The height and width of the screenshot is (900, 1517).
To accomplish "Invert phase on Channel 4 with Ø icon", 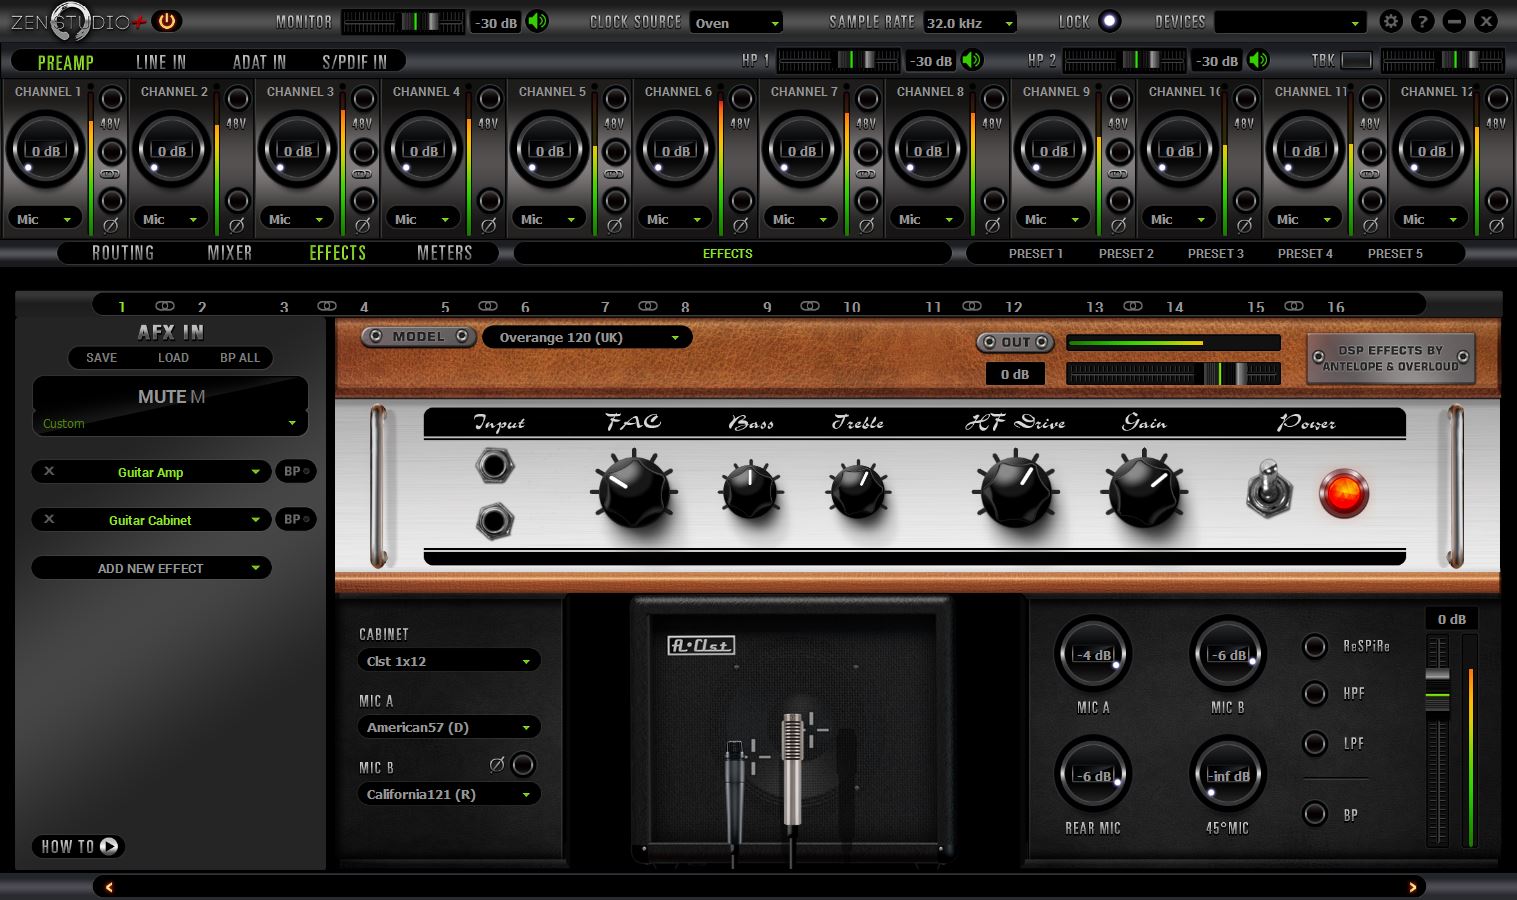I will pyautogui.click(x=489, y=226).
